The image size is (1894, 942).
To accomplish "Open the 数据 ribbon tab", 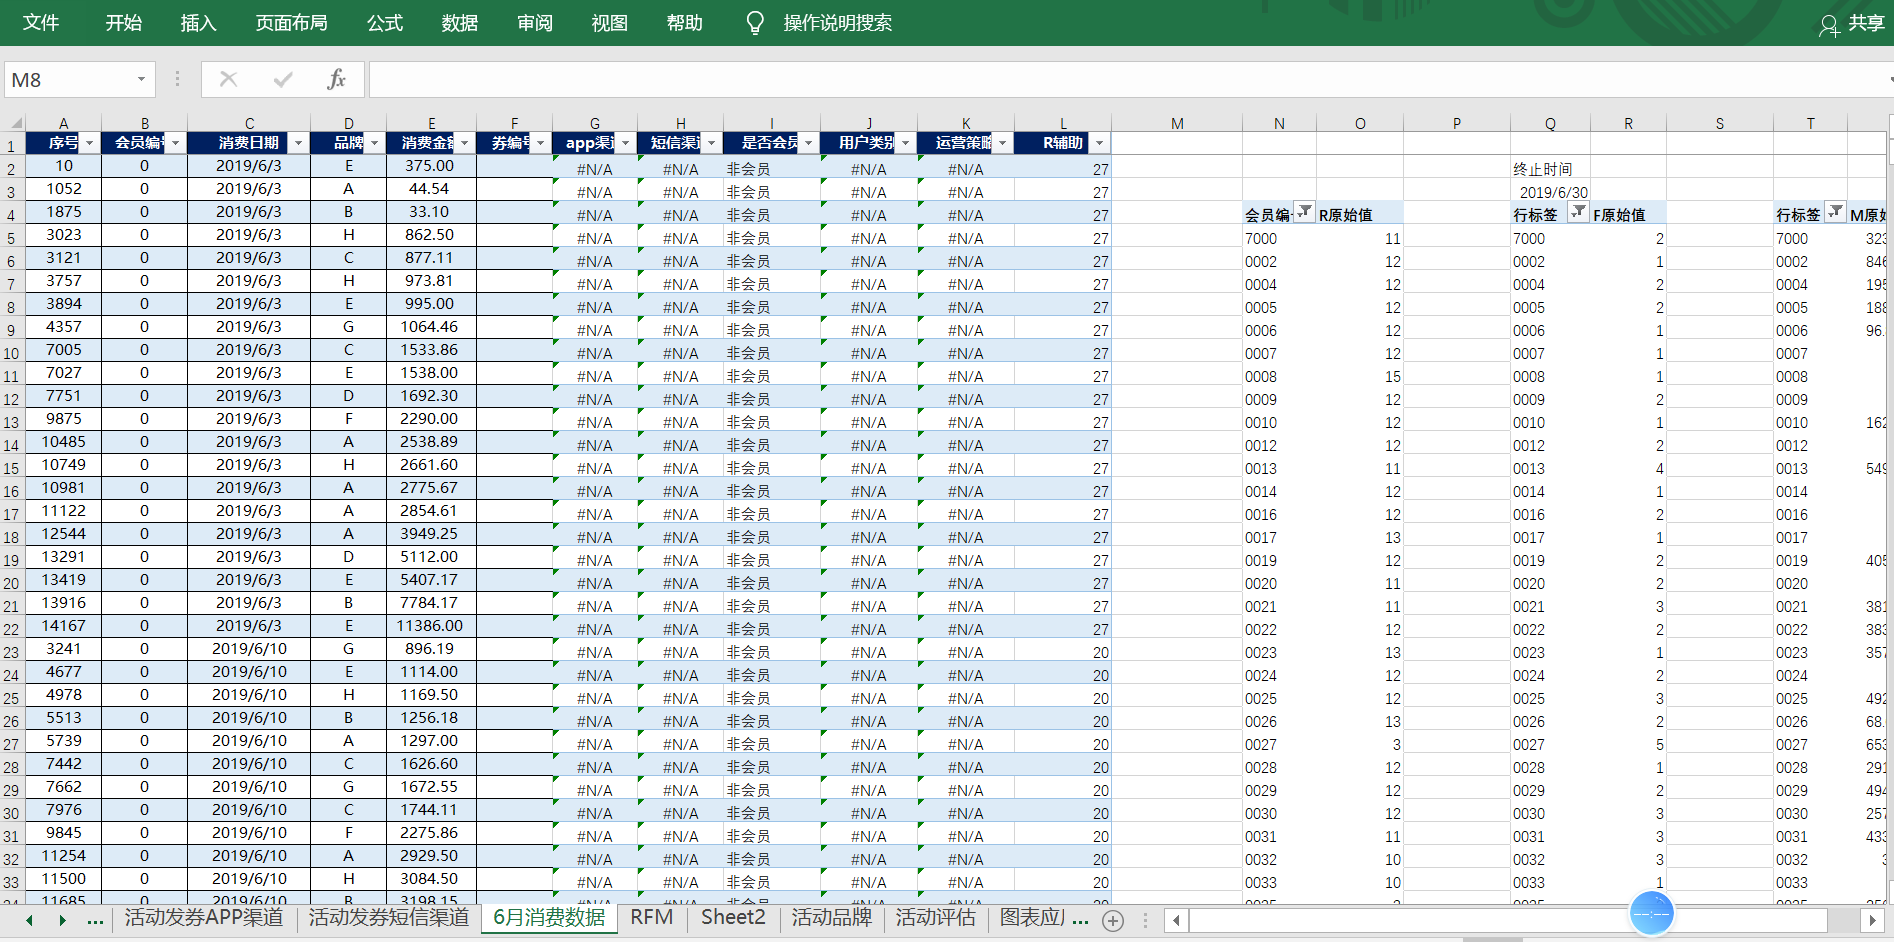I will point(459,23).
